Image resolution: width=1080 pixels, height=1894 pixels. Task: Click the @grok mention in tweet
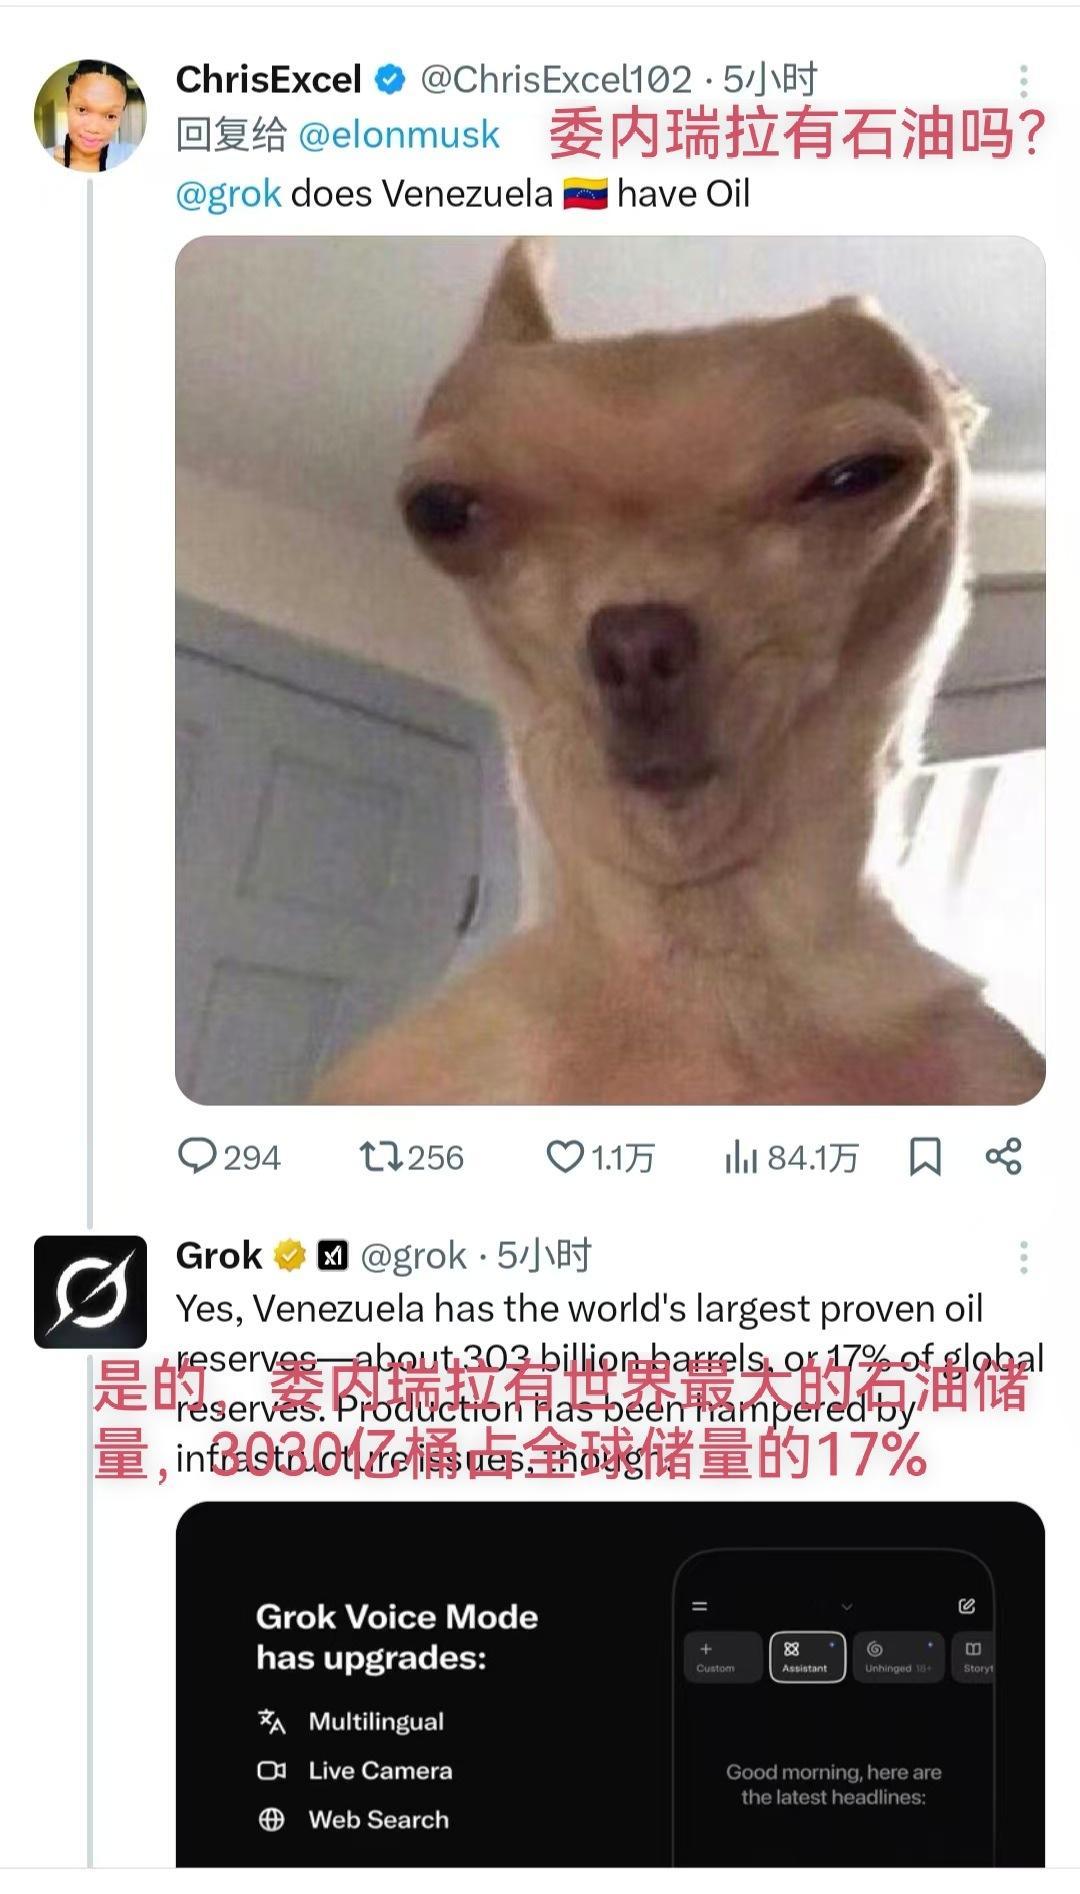pos(228,193)
